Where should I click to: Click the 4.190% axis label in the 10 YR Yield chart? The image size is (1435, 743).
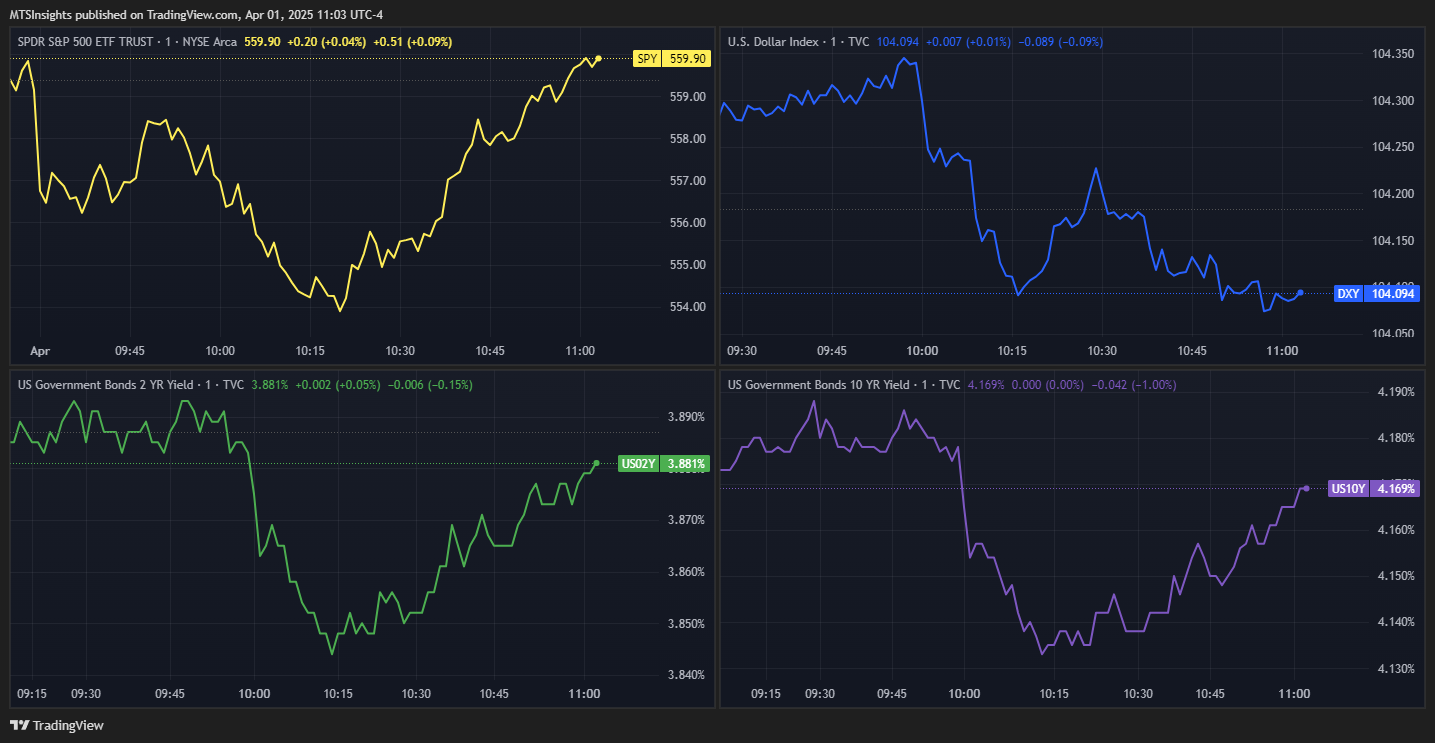click(1396, 392)
